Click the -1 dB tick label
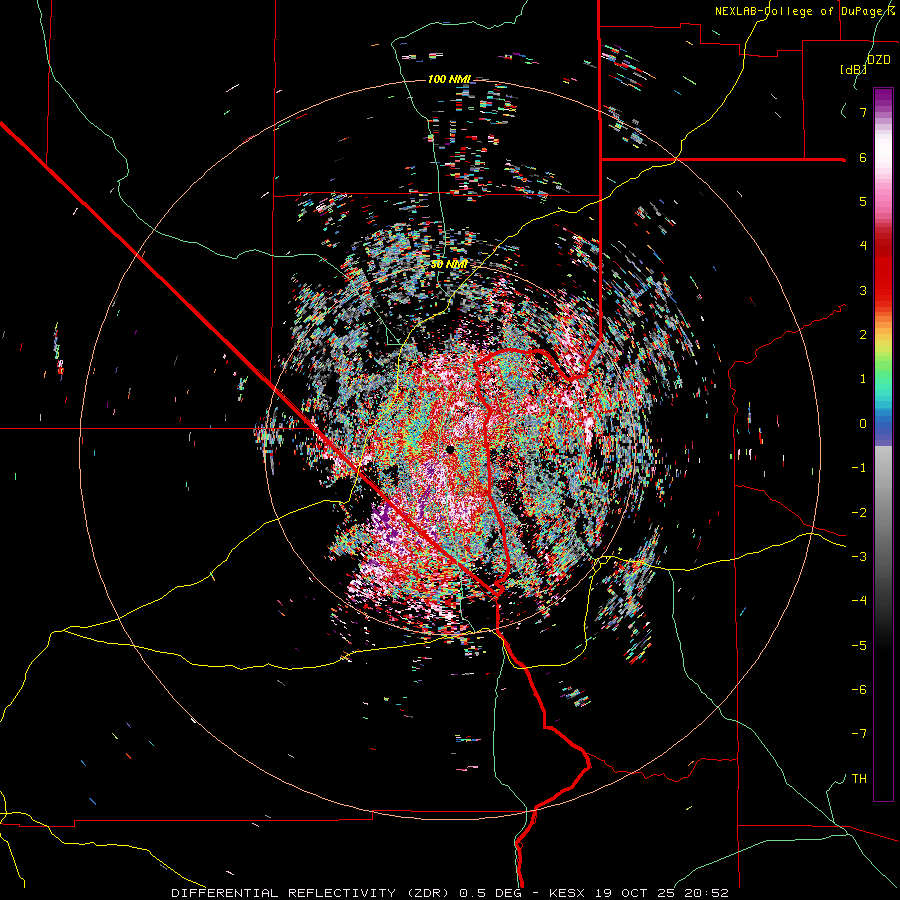 click(x=859, y=468)
